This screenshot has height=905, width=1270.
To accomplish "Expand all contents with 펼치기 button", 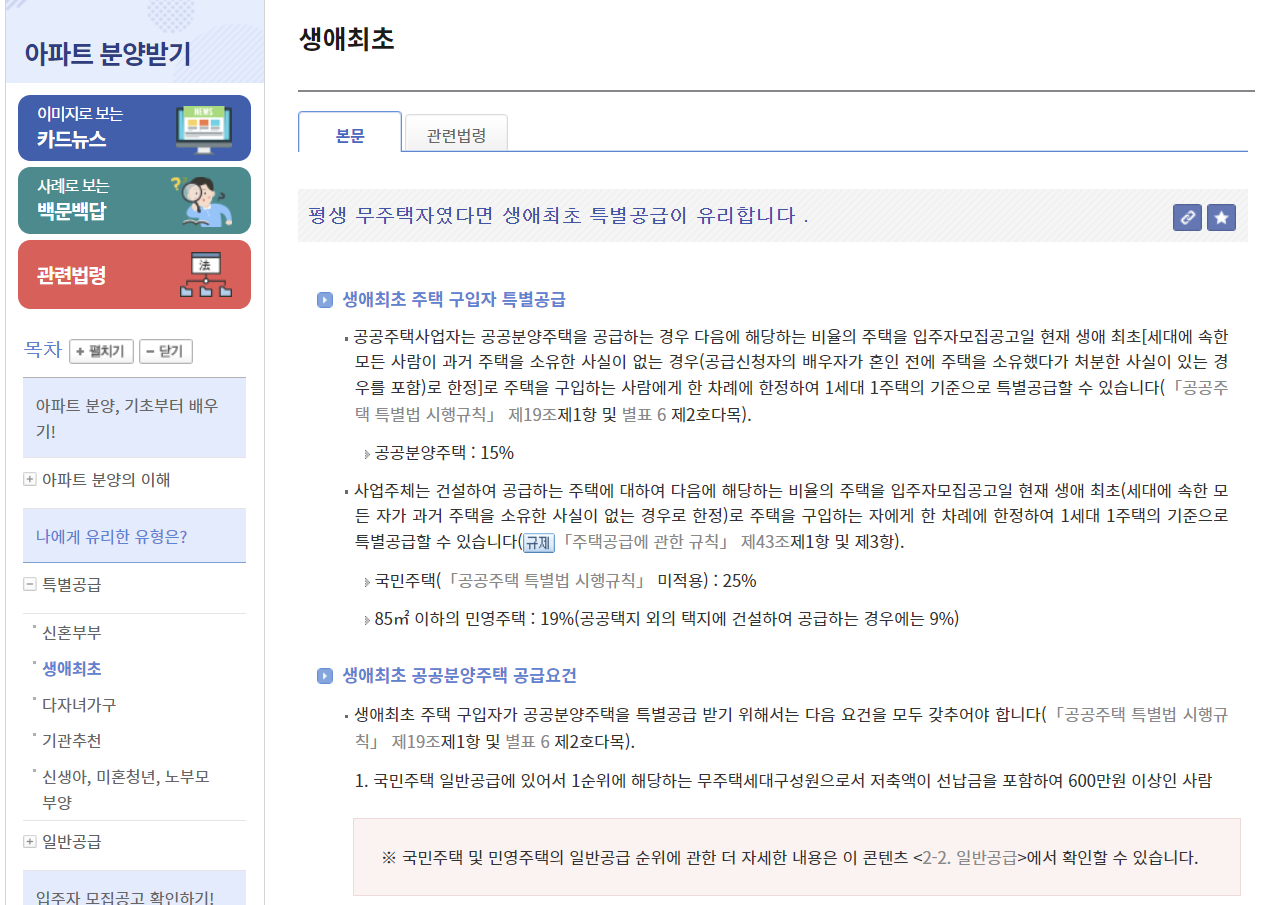I will point(101,351).
